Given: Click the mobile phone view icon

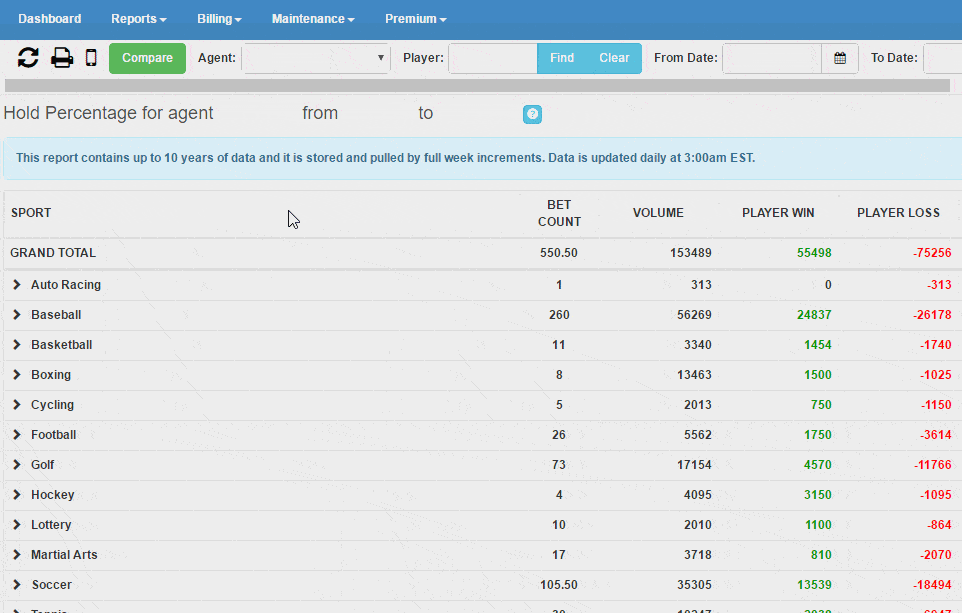Looking at the screenshot, I should point(91,58).
